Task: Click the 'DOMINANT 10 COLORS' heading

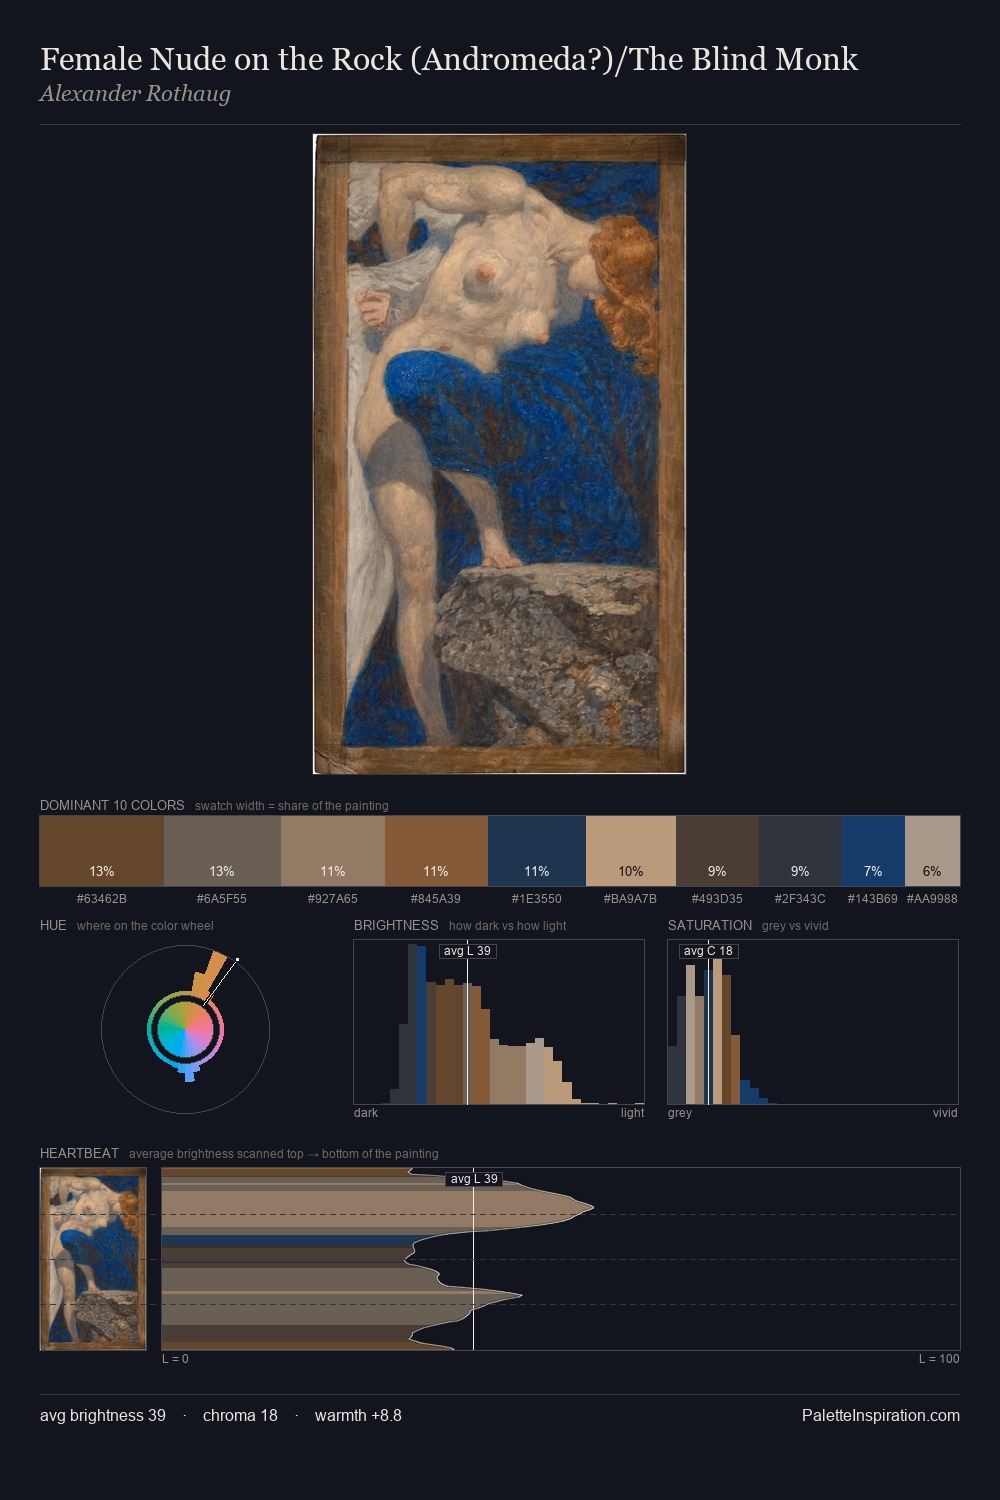Action: (112, 805)
